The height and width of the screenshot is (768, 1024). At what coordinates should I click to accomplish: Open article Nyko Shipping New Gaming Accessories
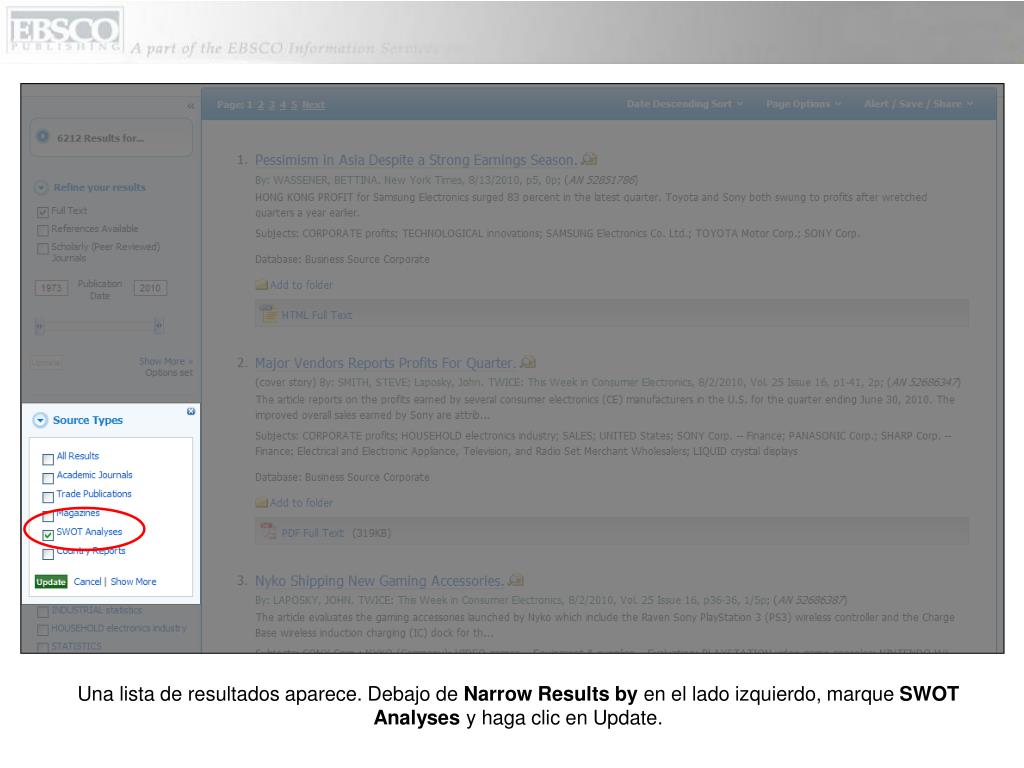[379, 581]
